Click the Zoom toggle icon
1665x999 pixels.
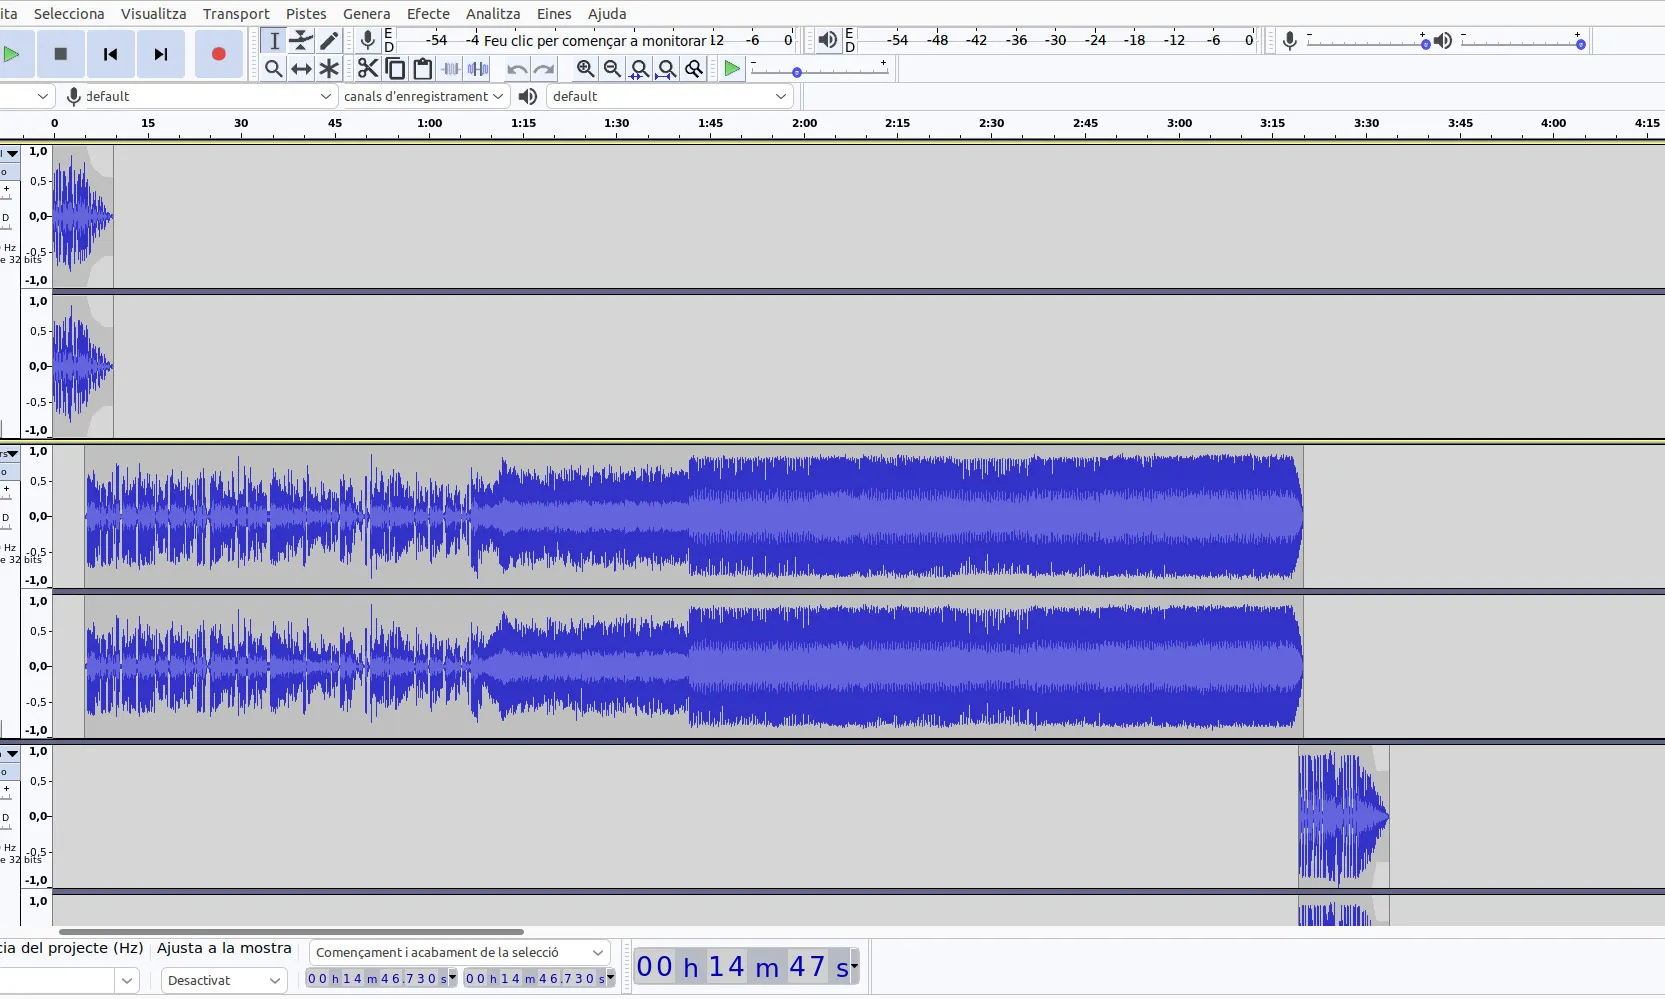694,68
